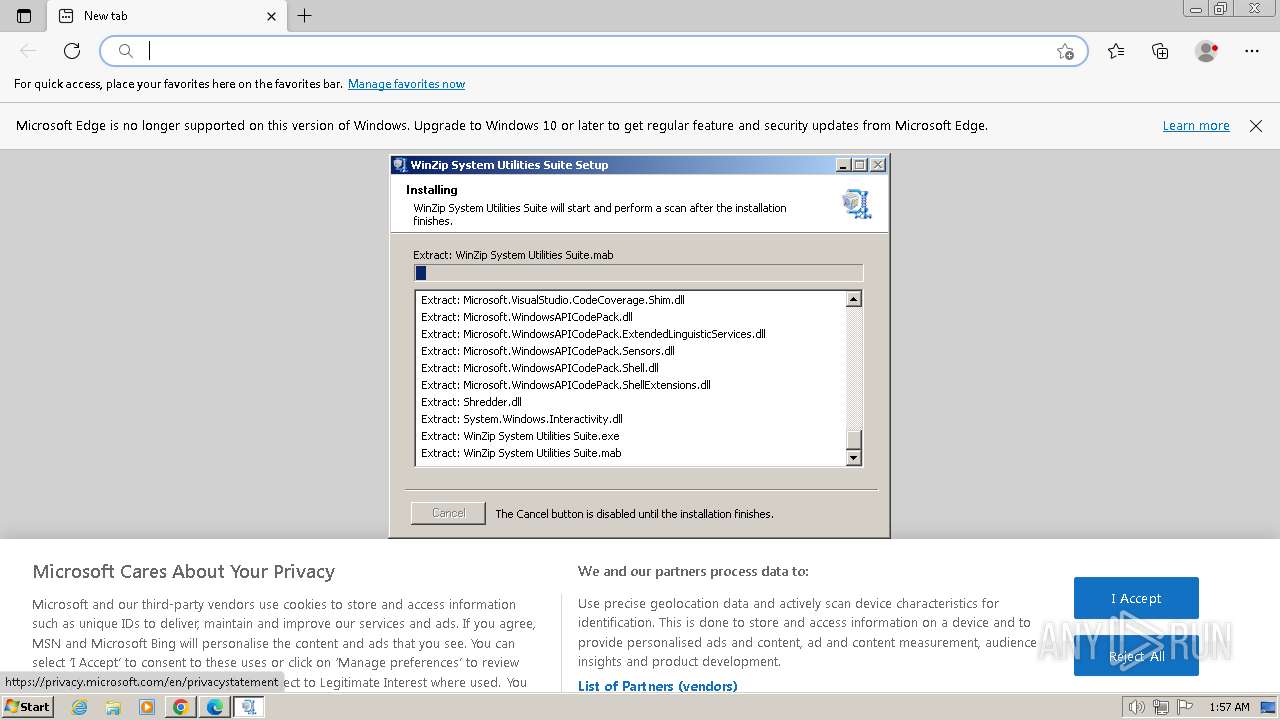Viewport: 1280px width, 720px height.
Task: Open Google Chrome from taskbar
Action: (x=181, y=707)
